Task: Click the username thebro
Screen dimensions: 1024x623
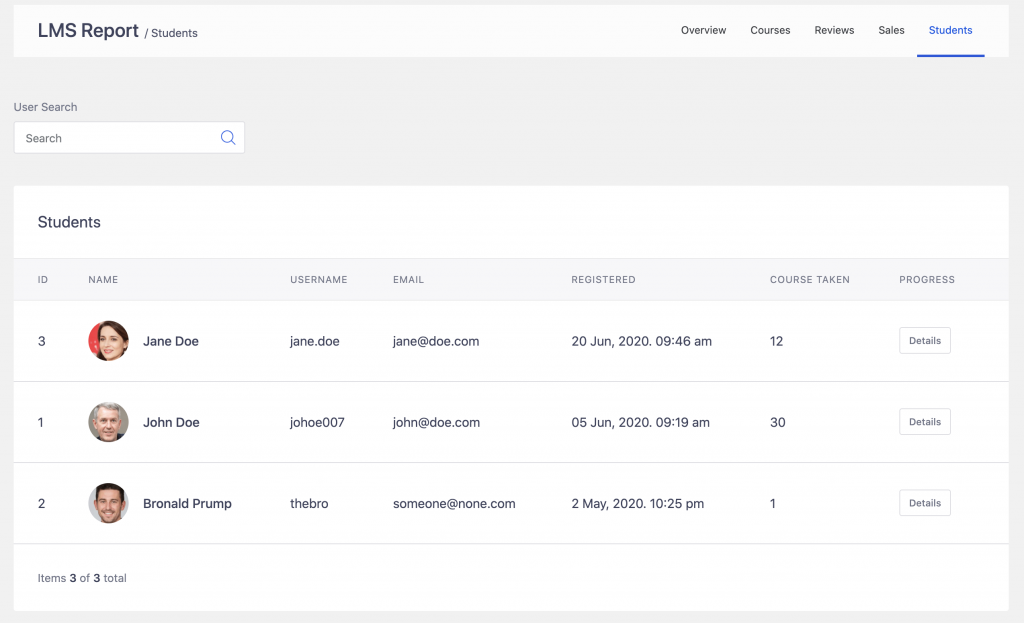Action: (309, 503)
